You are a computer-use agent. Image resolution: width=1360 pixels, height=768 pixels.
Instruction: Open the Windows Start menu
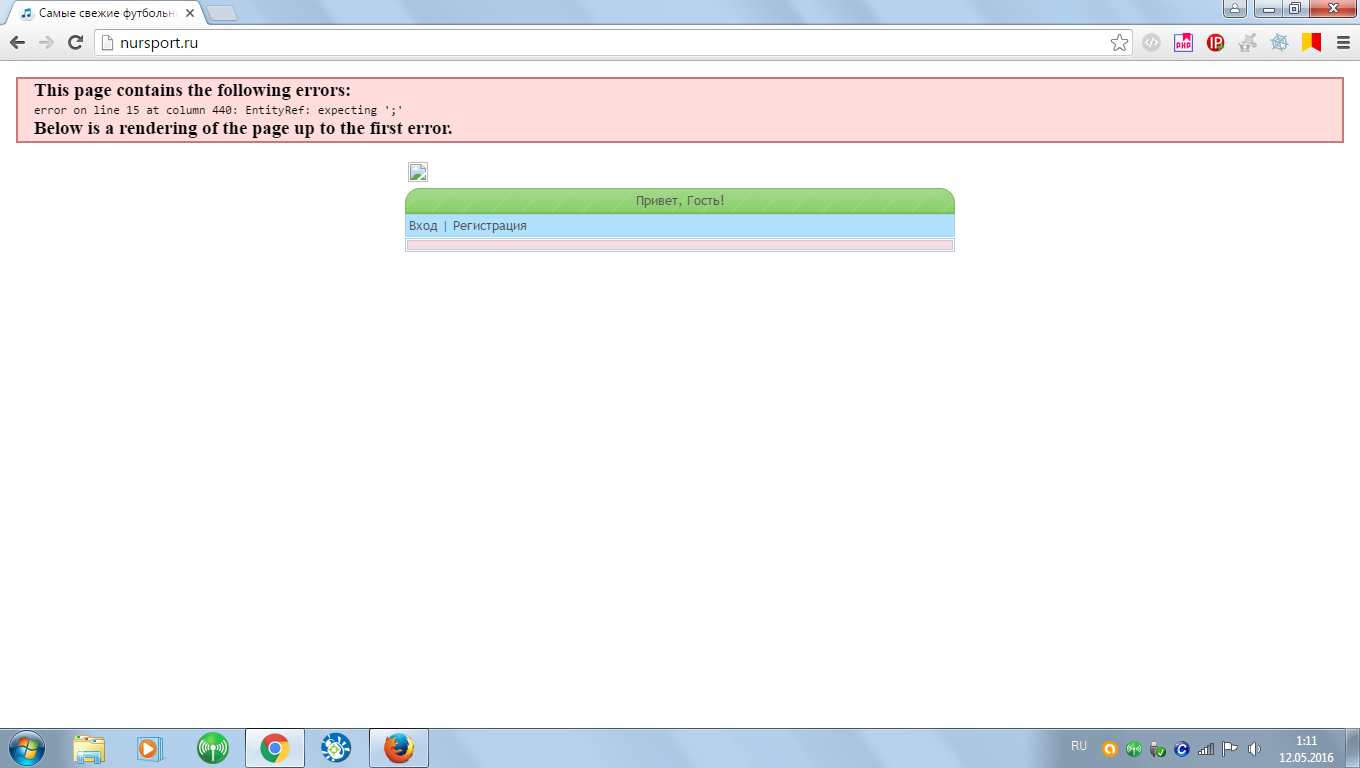(27, 748)
